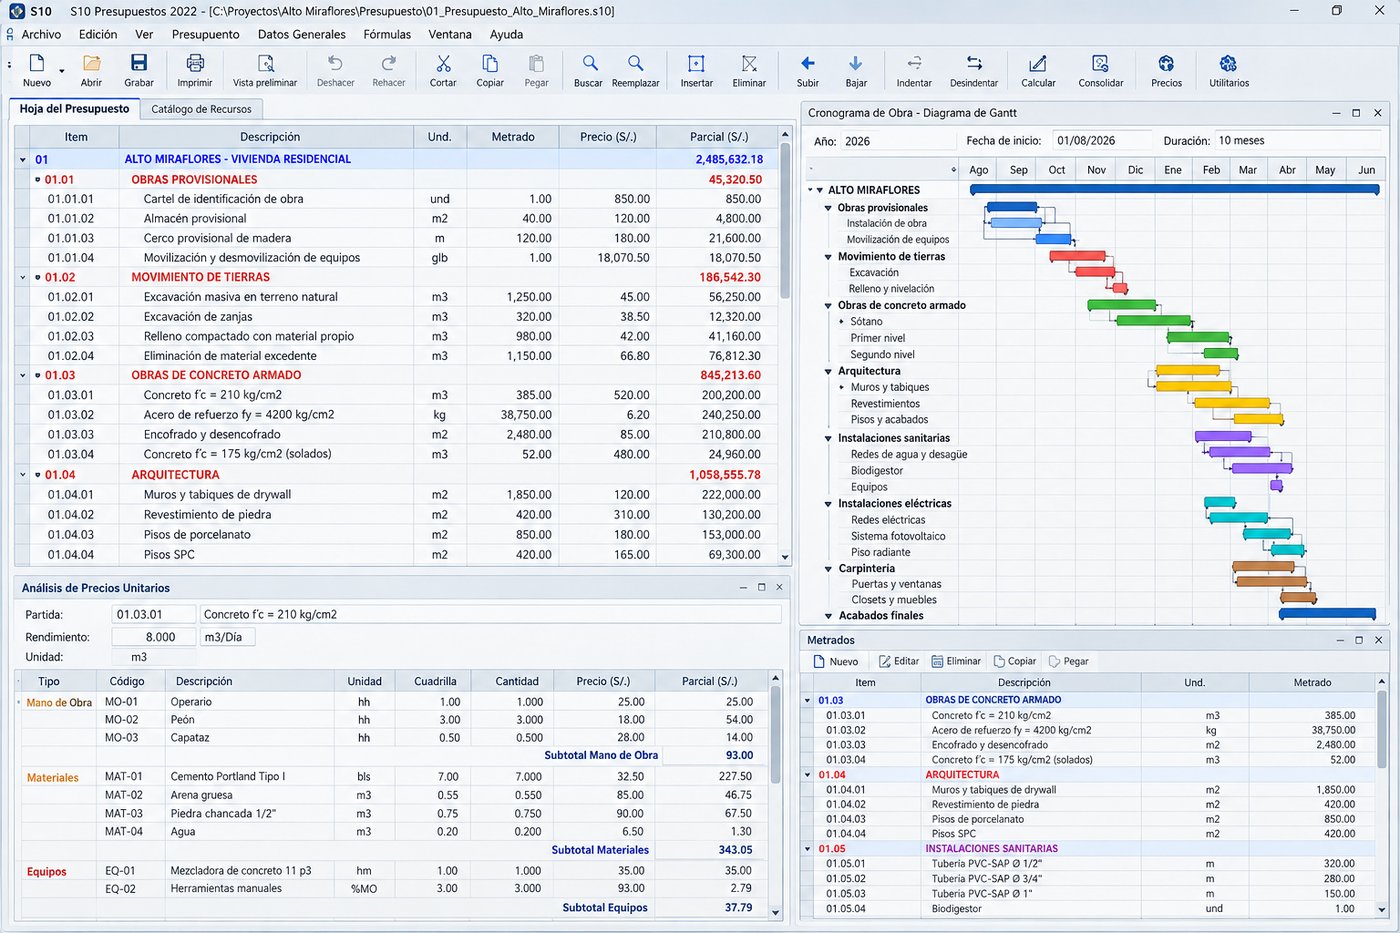Collapse the 01.04 ARQUITECTURA group in Metrados
1400x933 pixels.
click(x=808, y=775)
